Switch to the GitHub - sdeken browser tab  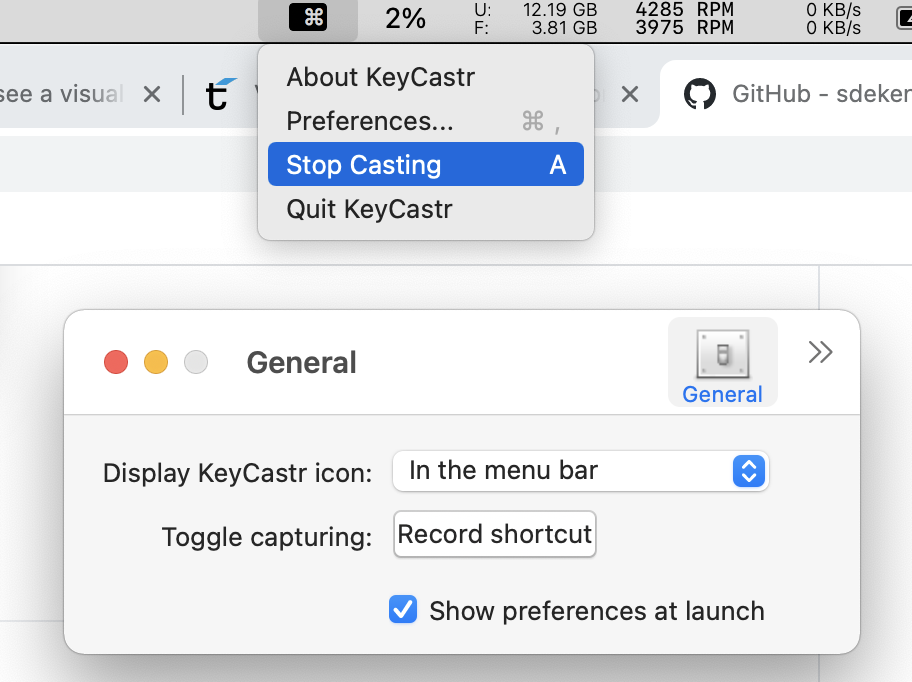(786, 94)
